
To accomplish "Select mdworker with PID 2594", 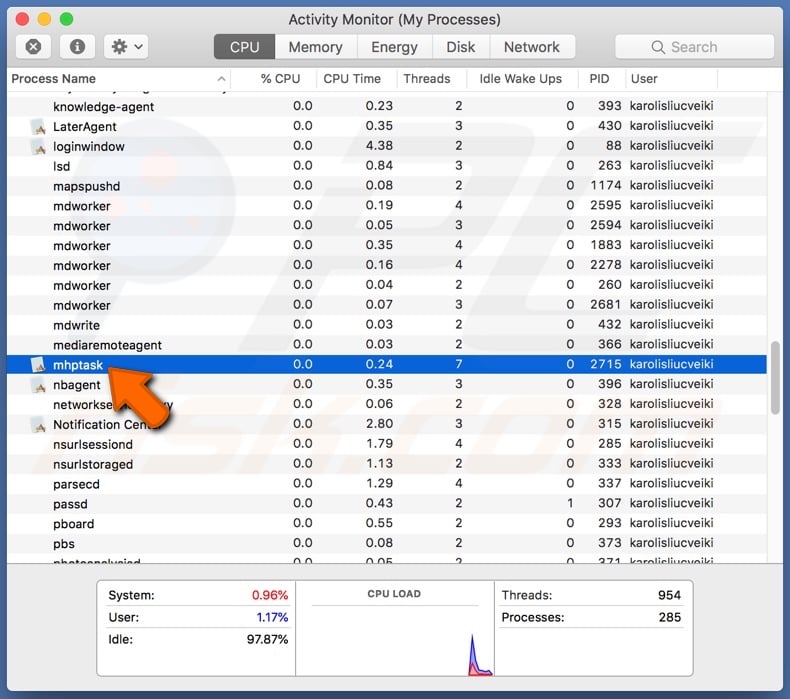I will coord(387,225).
